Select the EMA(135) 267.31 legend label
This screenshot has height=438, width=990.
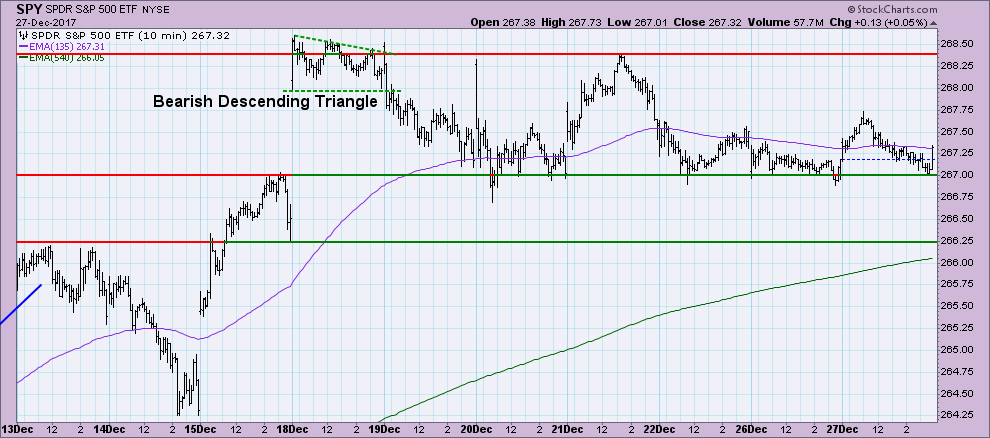[69, 46]
